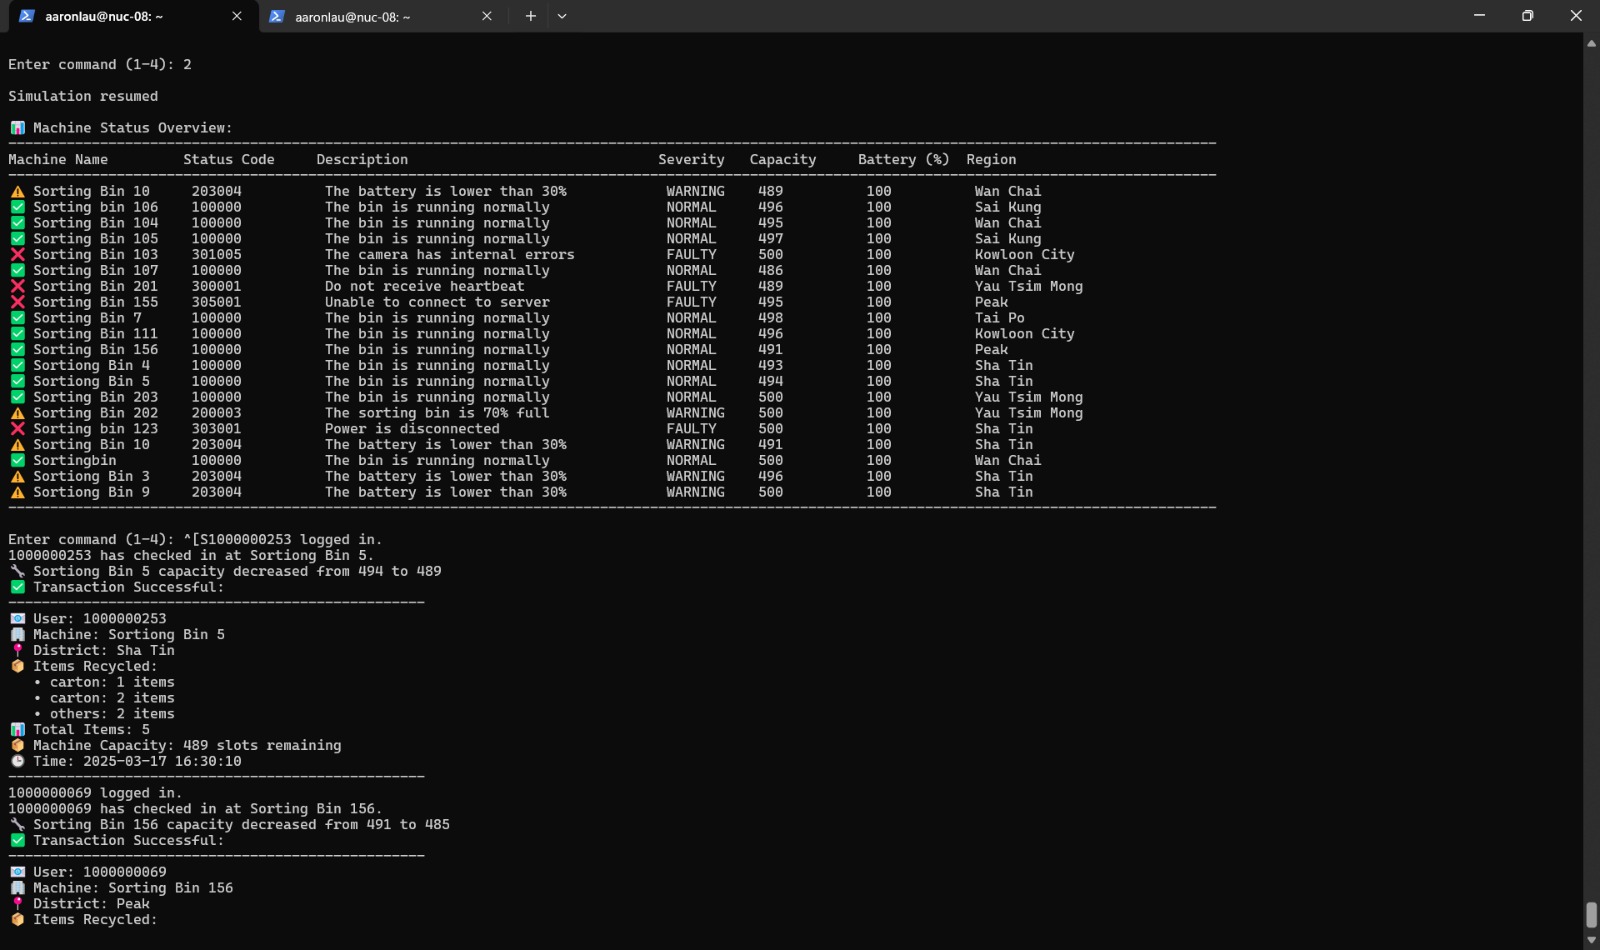Click the wrench icon on the capacity decreased line
The image size is (1600, 950).
pos(17,571)
